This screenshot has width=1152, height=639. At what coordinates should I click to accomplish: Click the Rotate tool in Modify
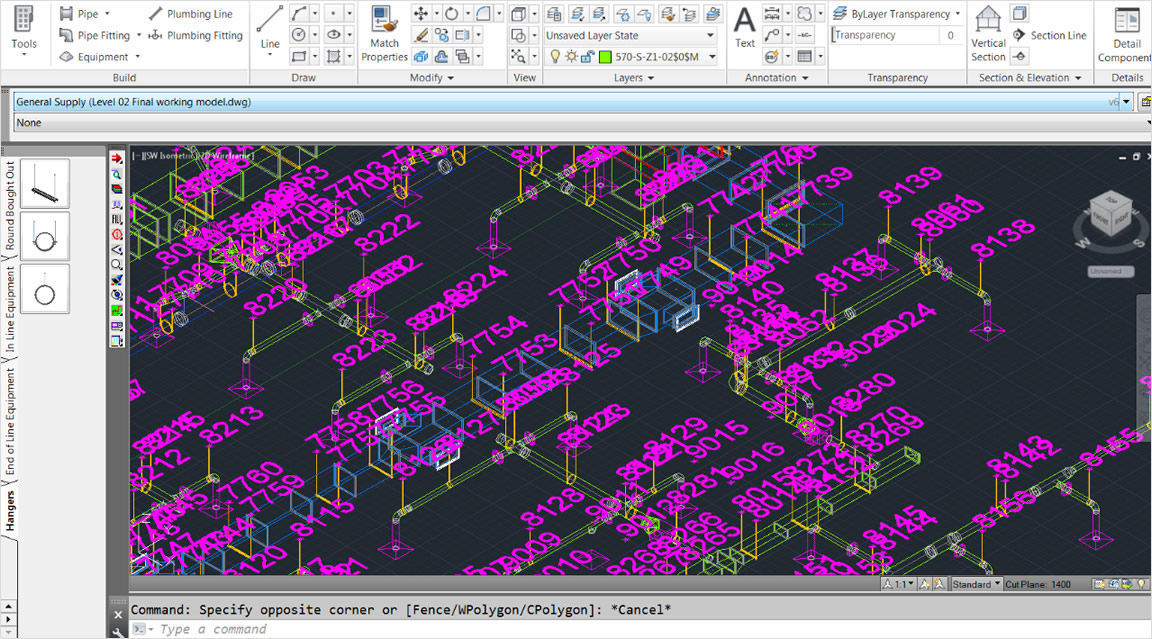(452, 13)
